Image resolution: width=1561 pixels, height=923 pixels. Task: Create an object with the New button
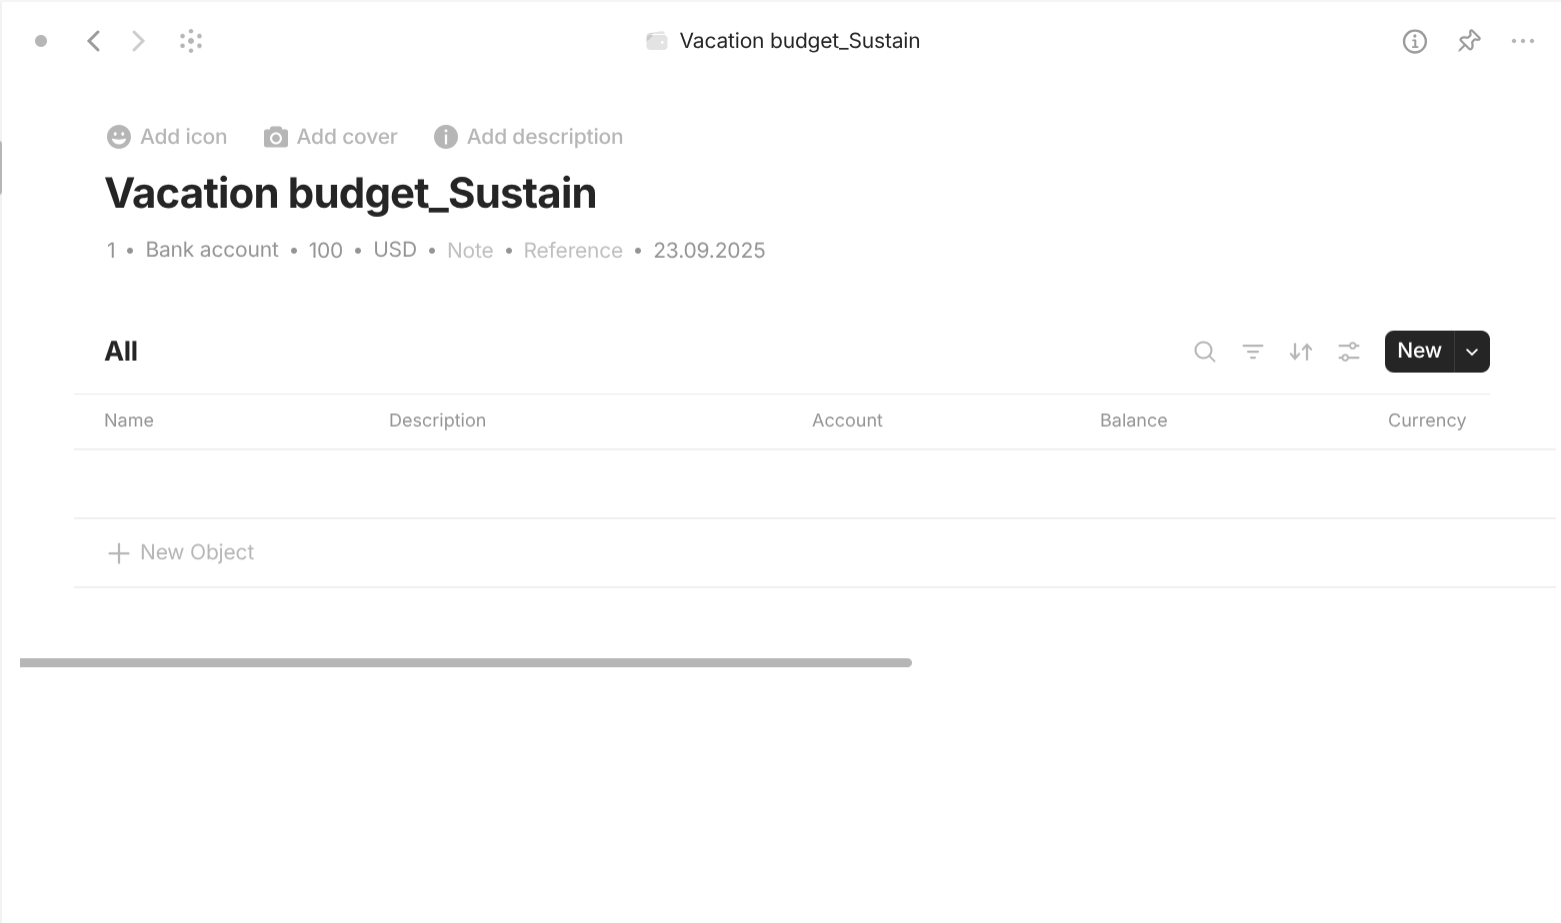1418,351
